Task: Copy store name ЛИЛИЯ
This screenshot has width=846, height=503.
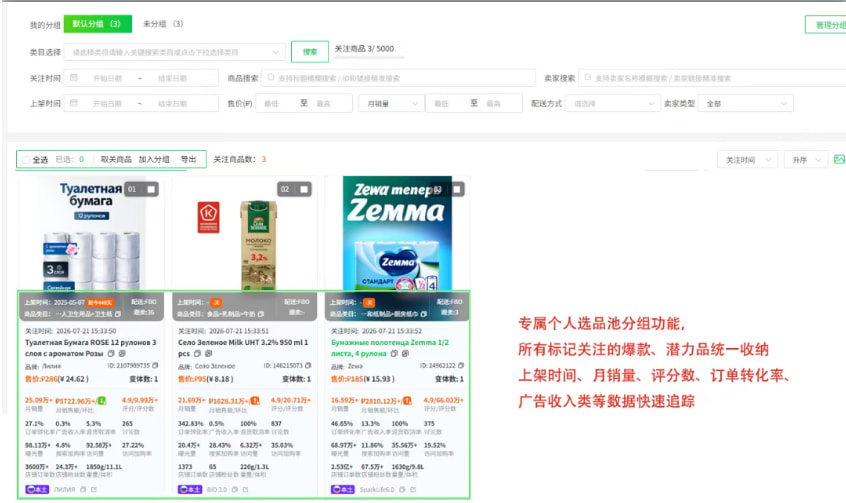Action: point(83,490)
